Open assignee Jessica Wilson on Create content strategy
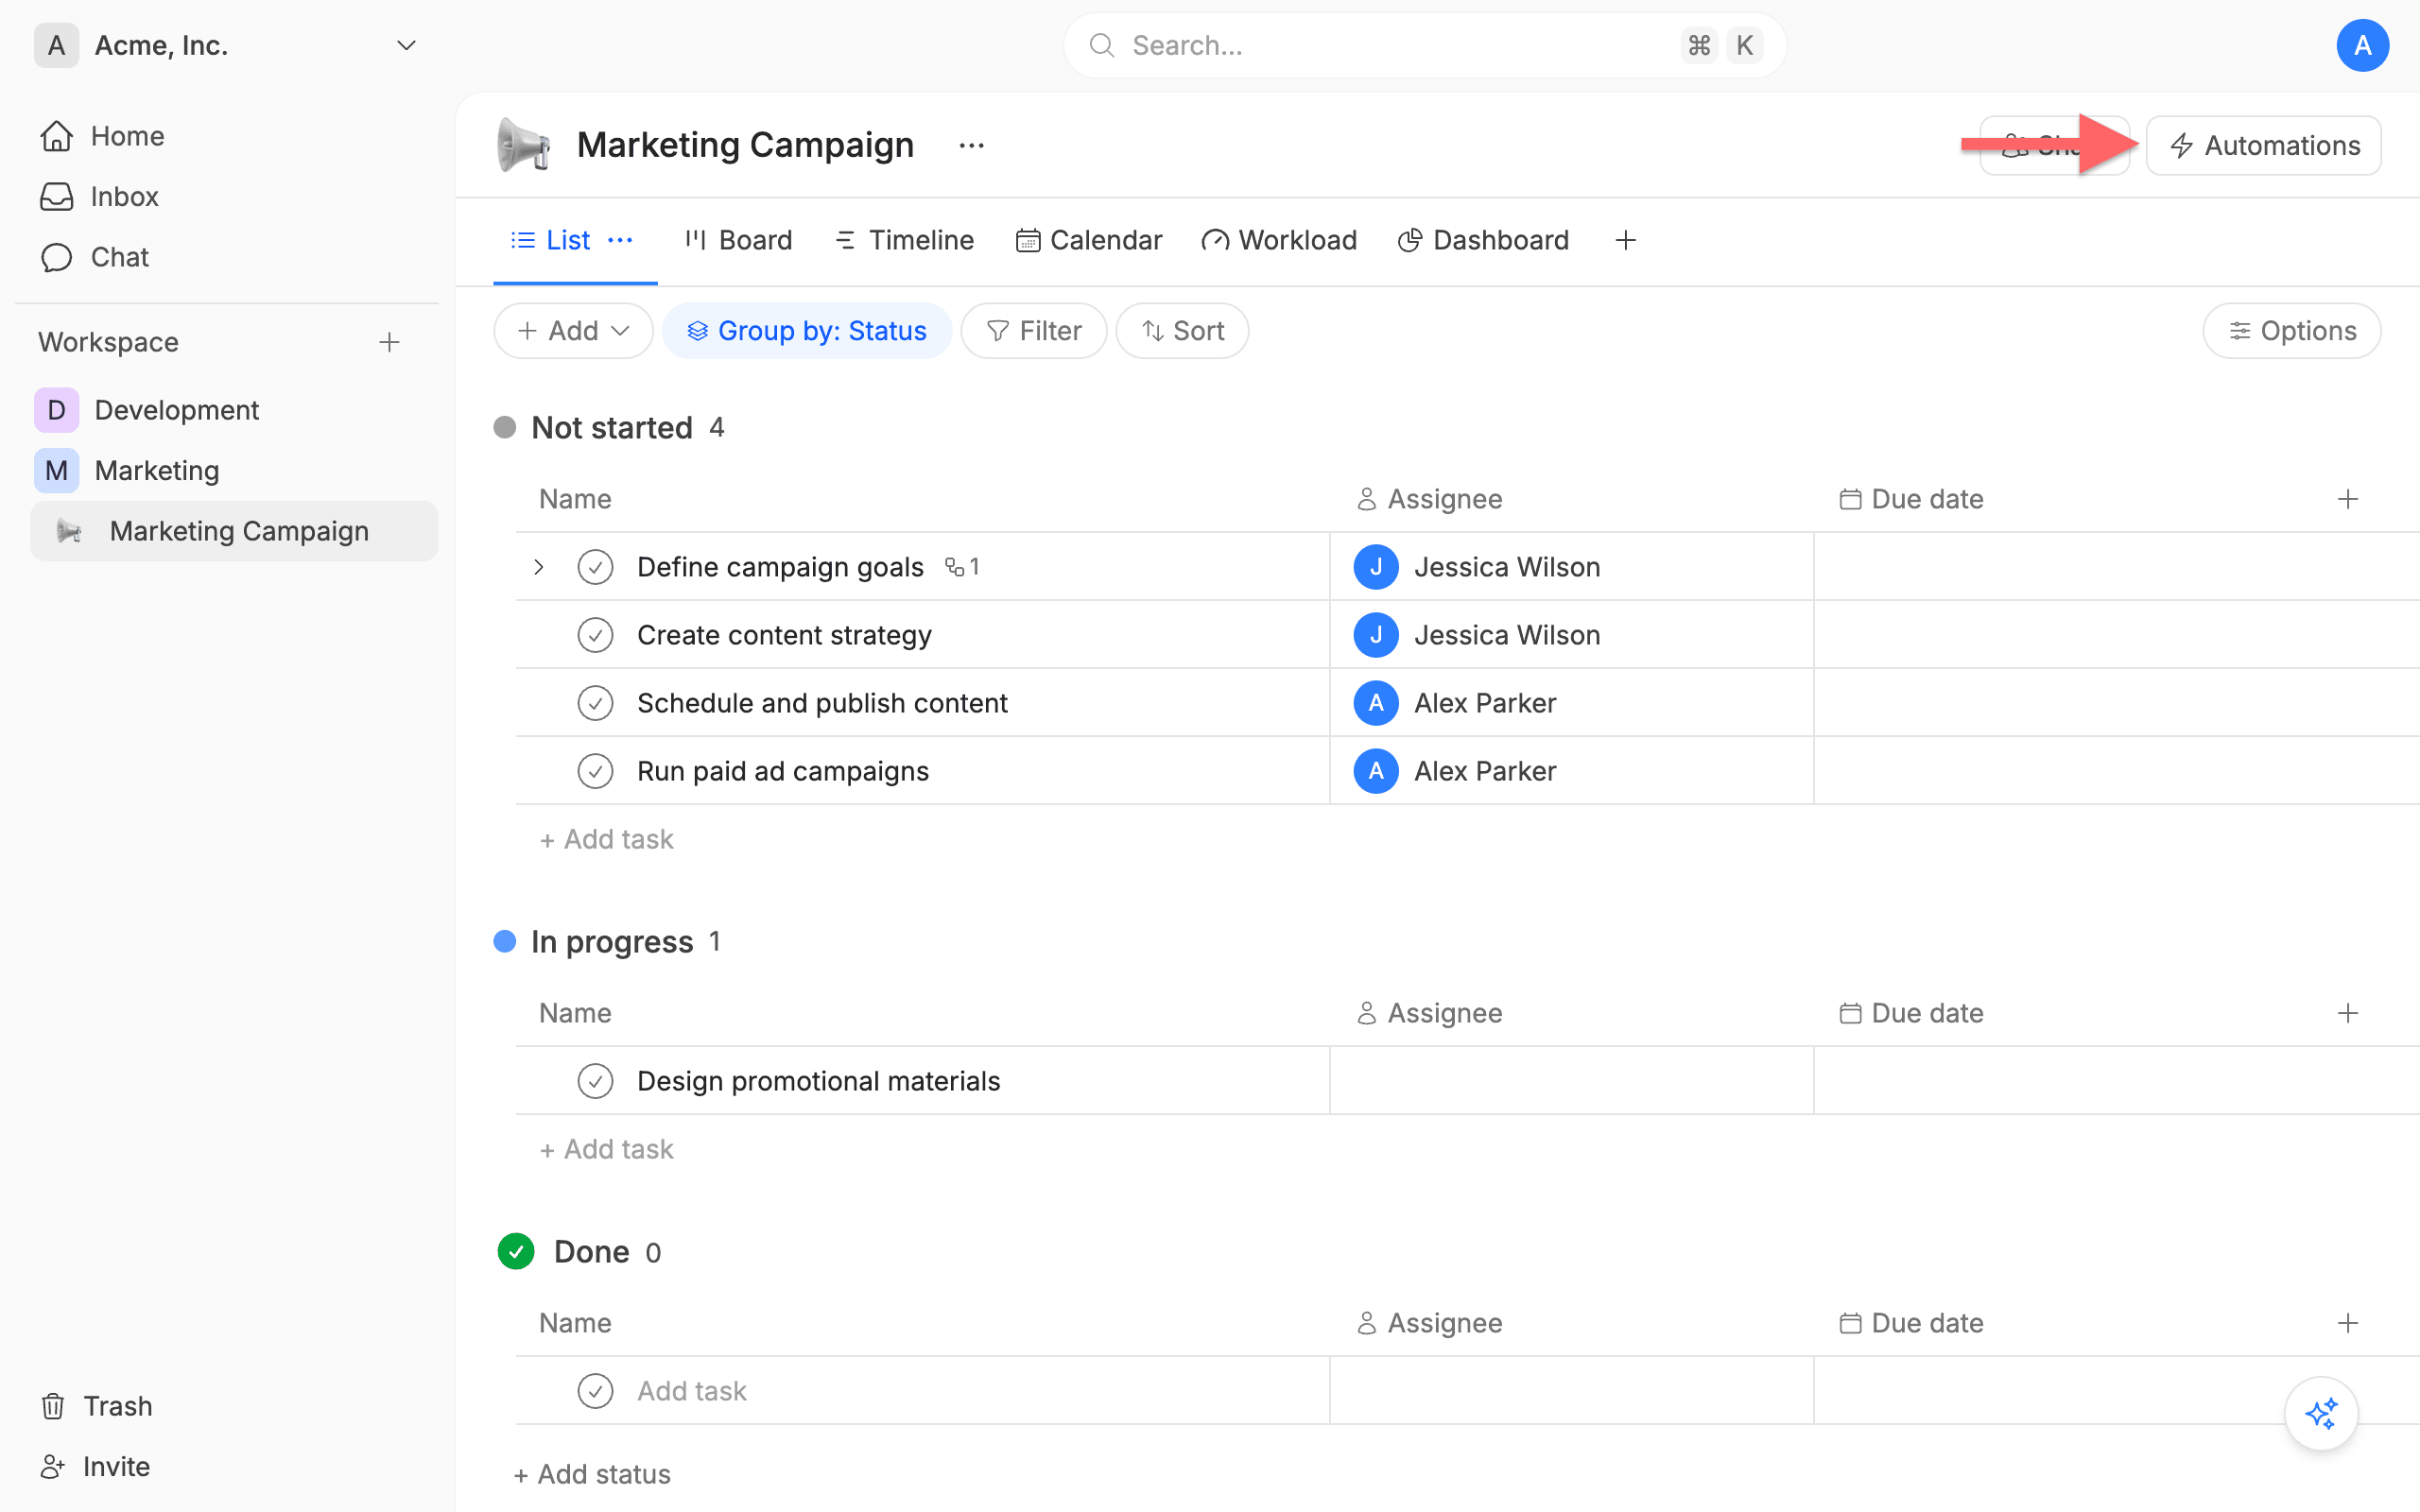This screenshot has width=2420, height=1512. coord(1477,635)
